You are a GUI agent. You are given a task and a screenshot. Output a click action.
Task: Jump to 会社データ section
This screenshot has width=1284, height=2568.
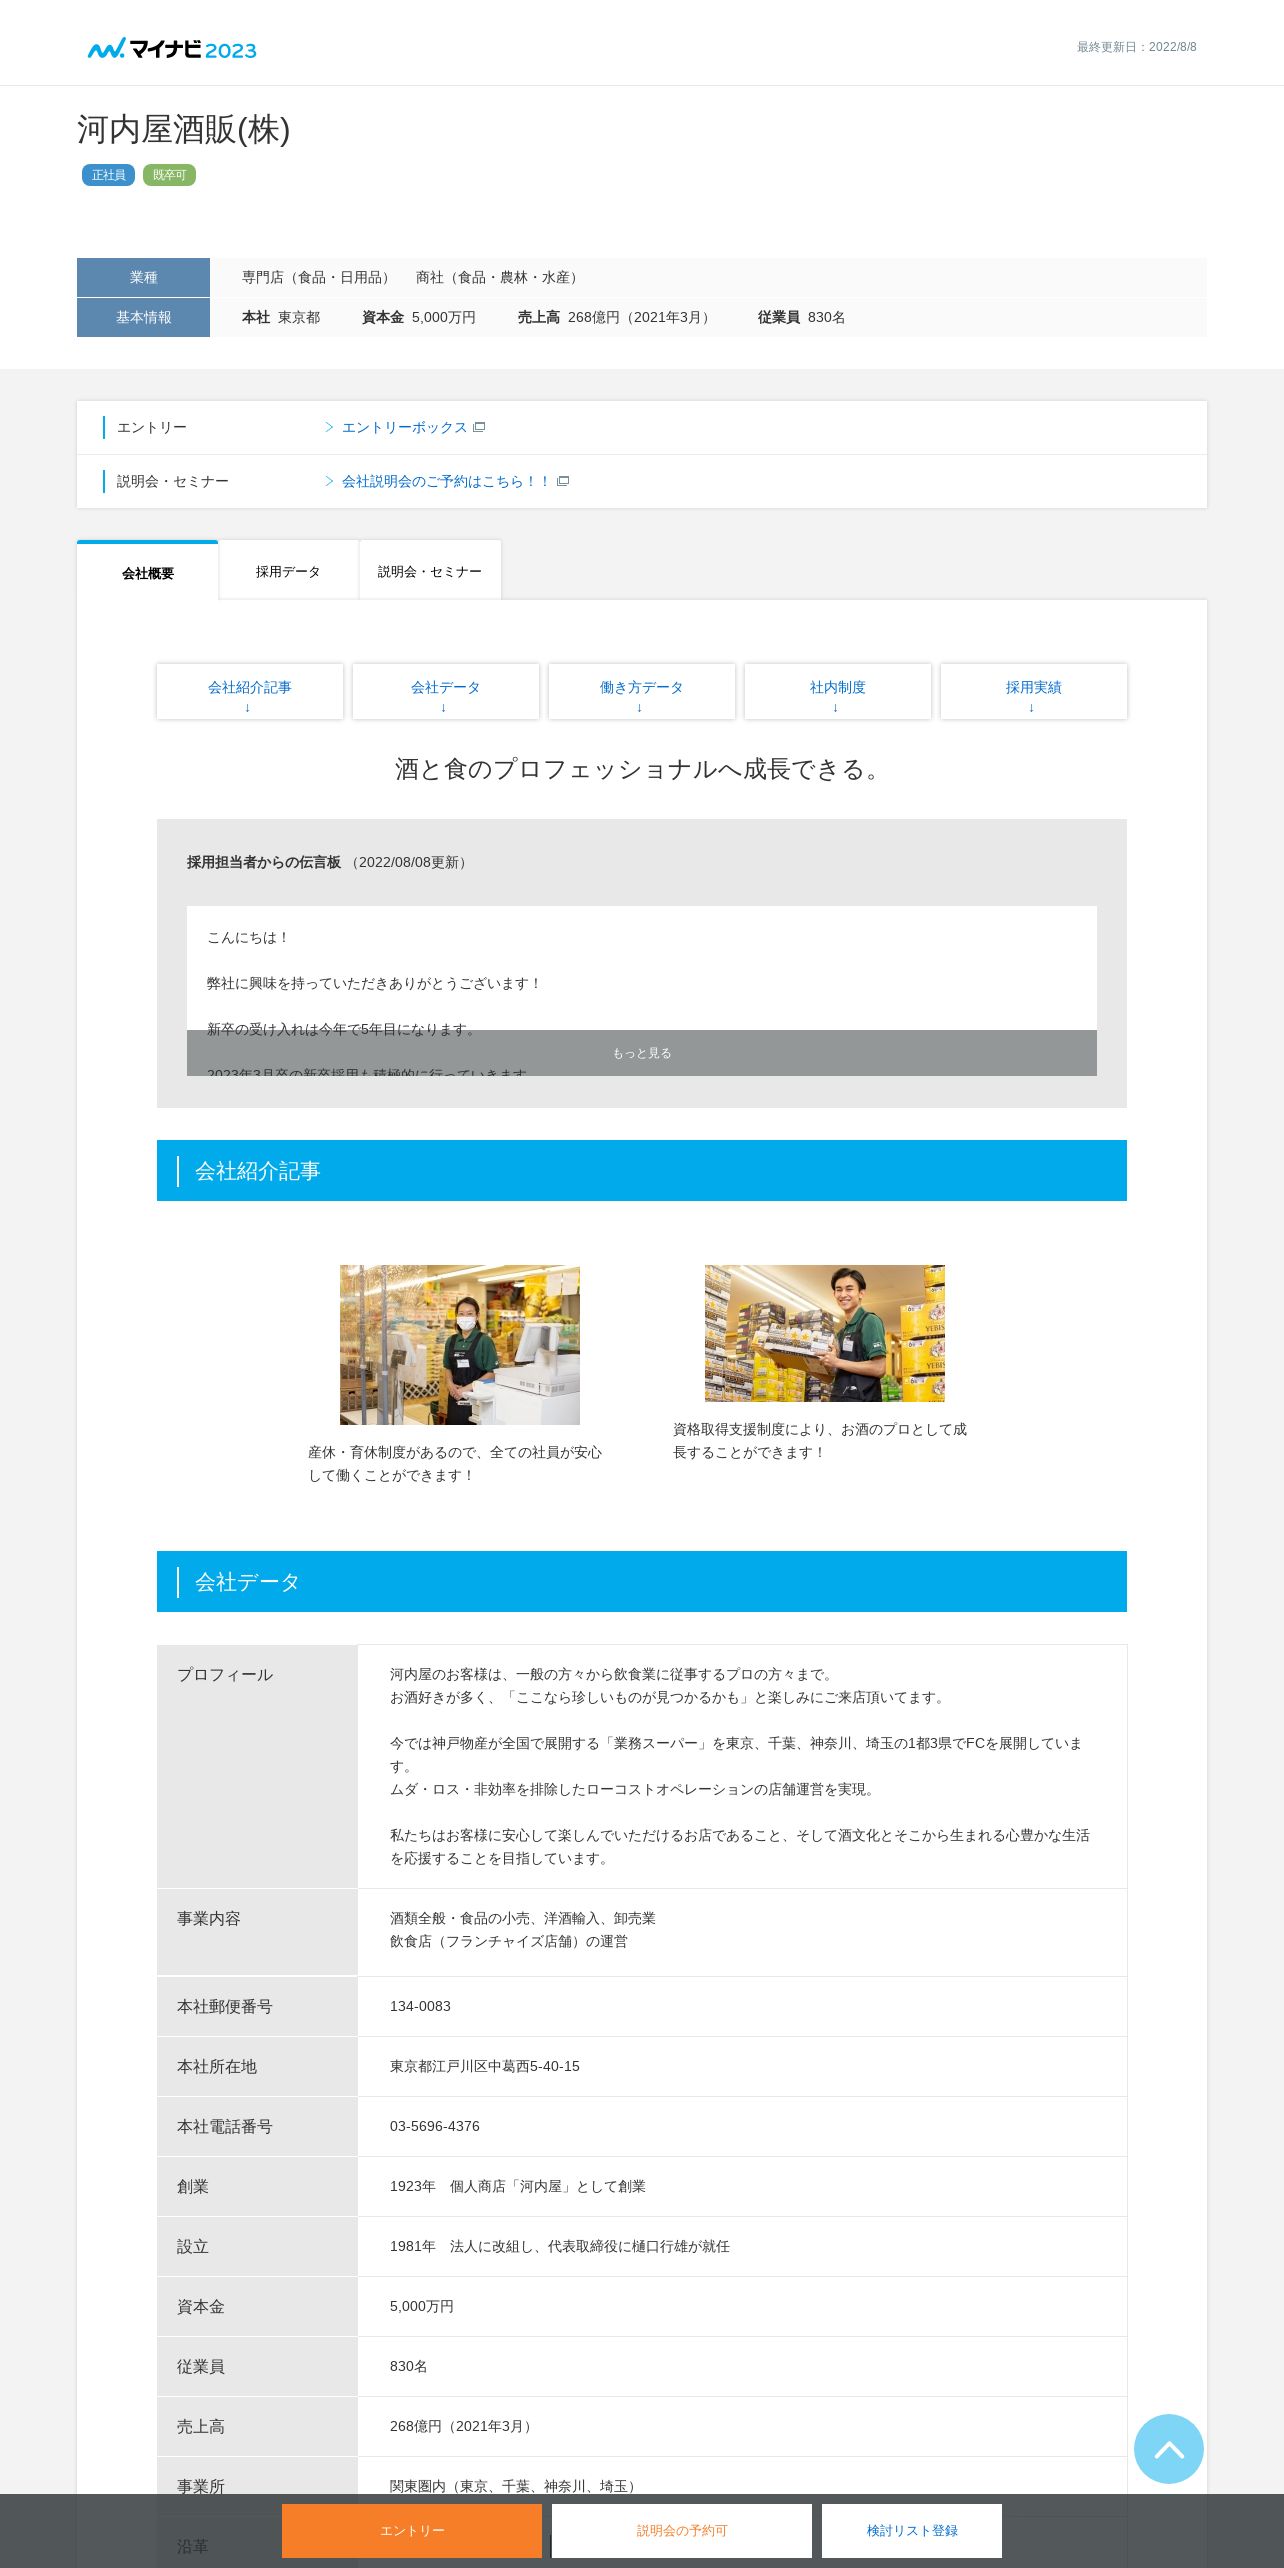(x=446, y=691)
